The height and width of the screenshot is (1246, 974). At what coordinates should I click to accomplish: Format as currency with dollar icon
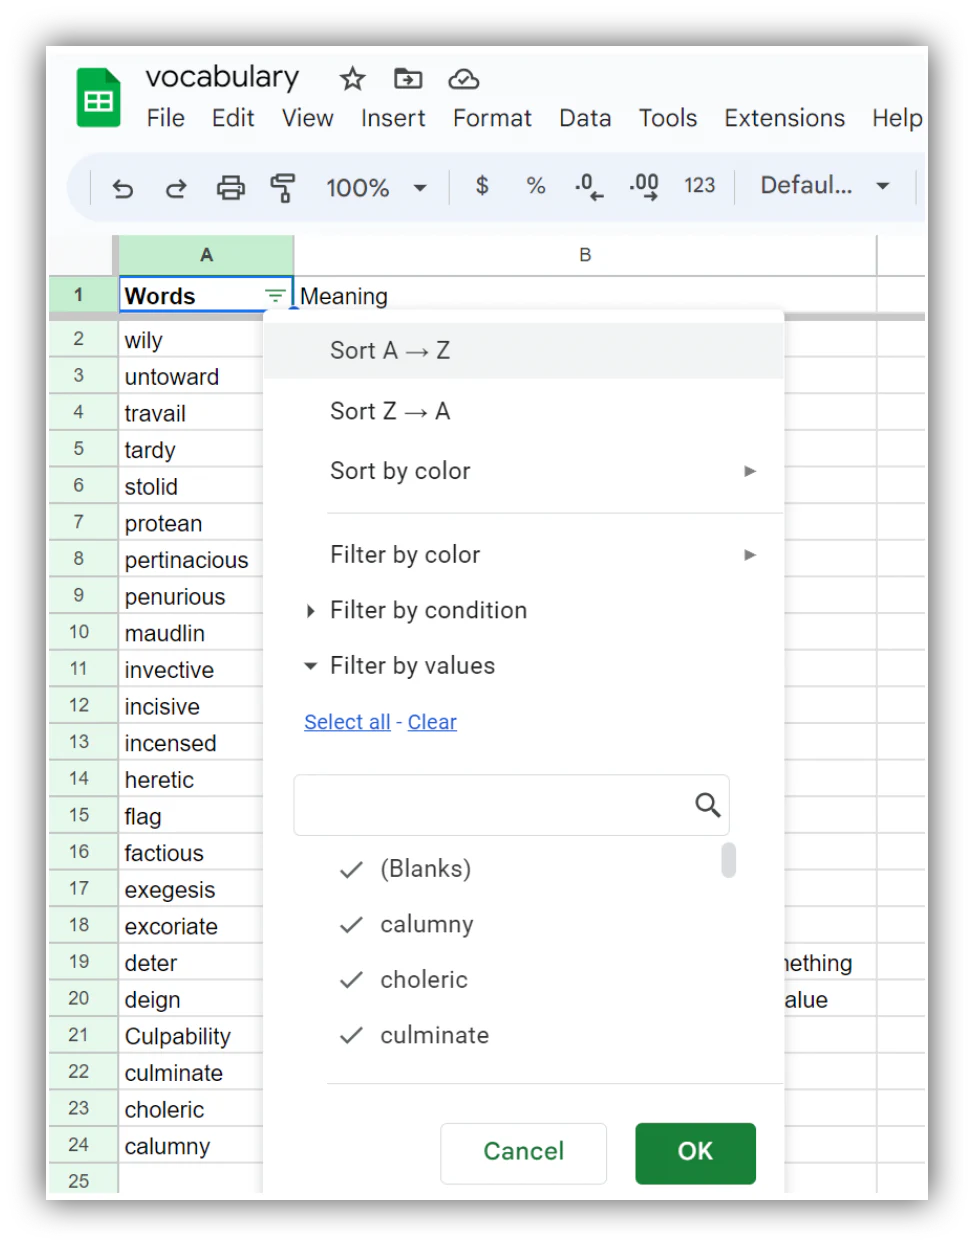(482, 185)
